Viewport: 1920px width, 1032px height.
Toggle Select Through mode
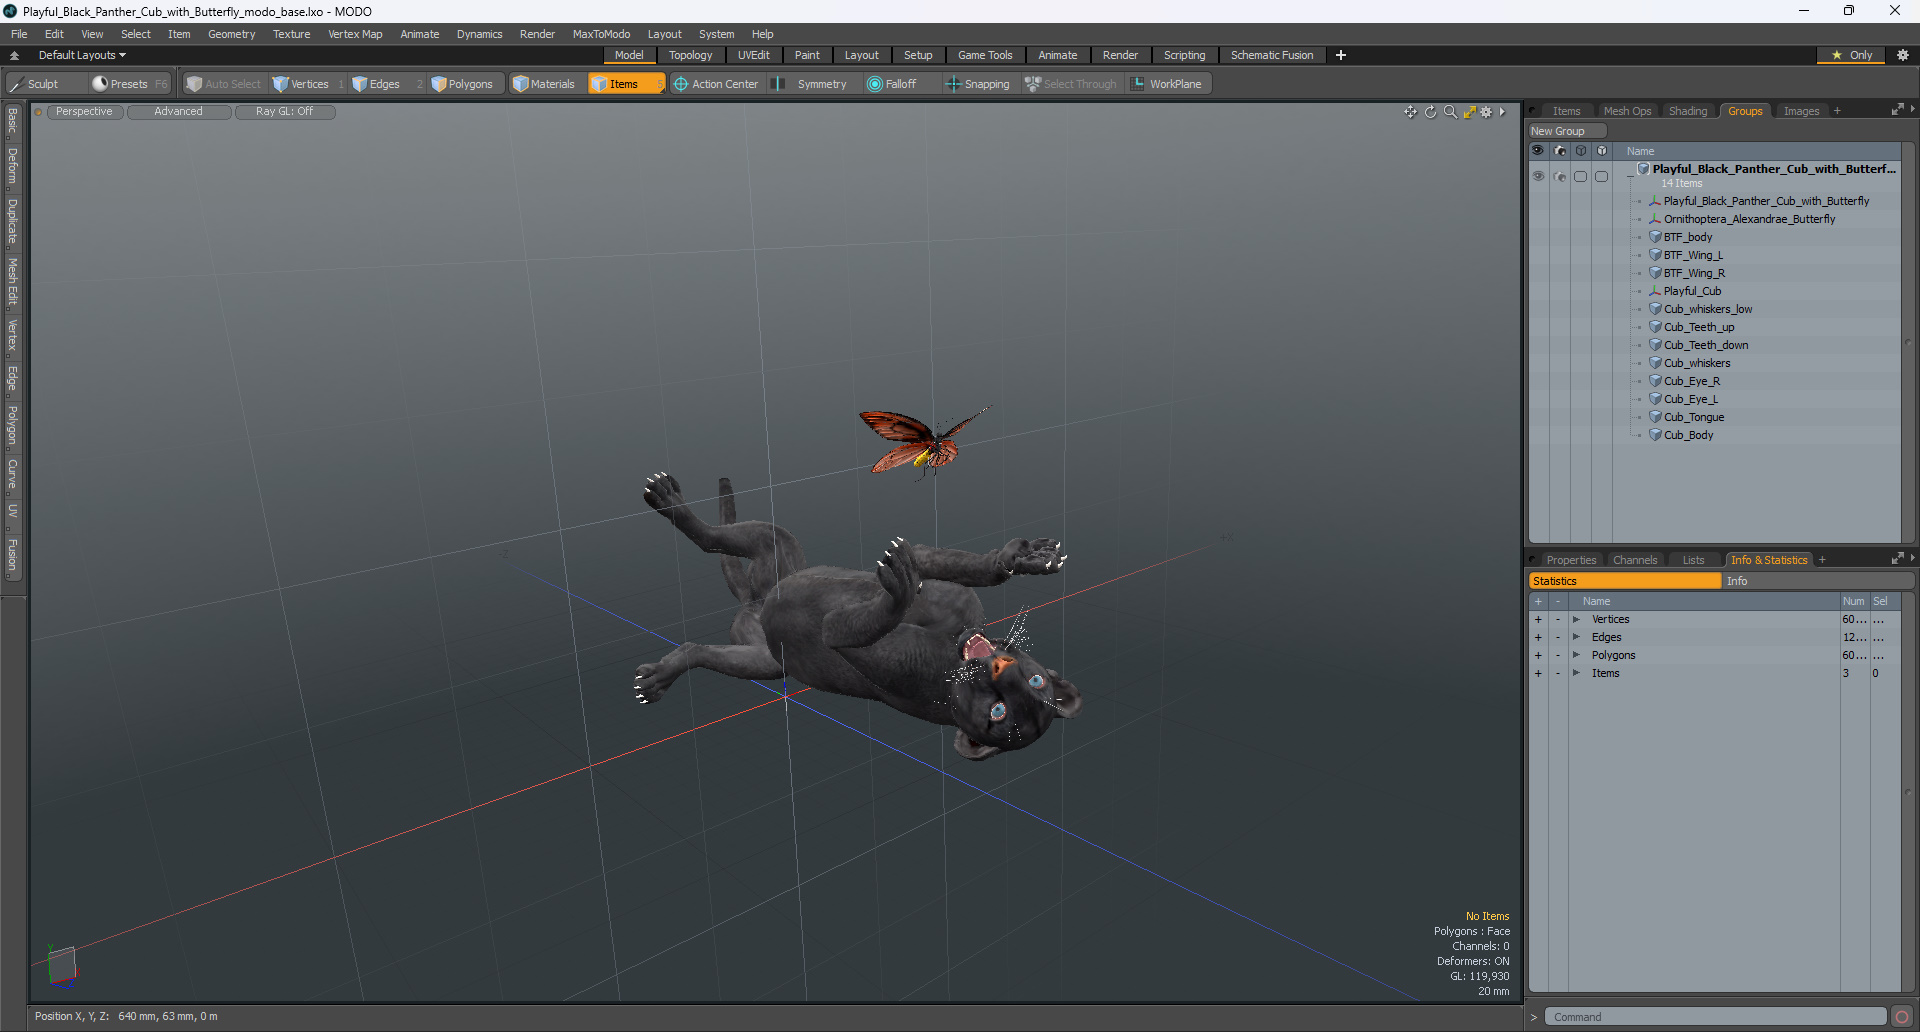tap(1071, 84)
